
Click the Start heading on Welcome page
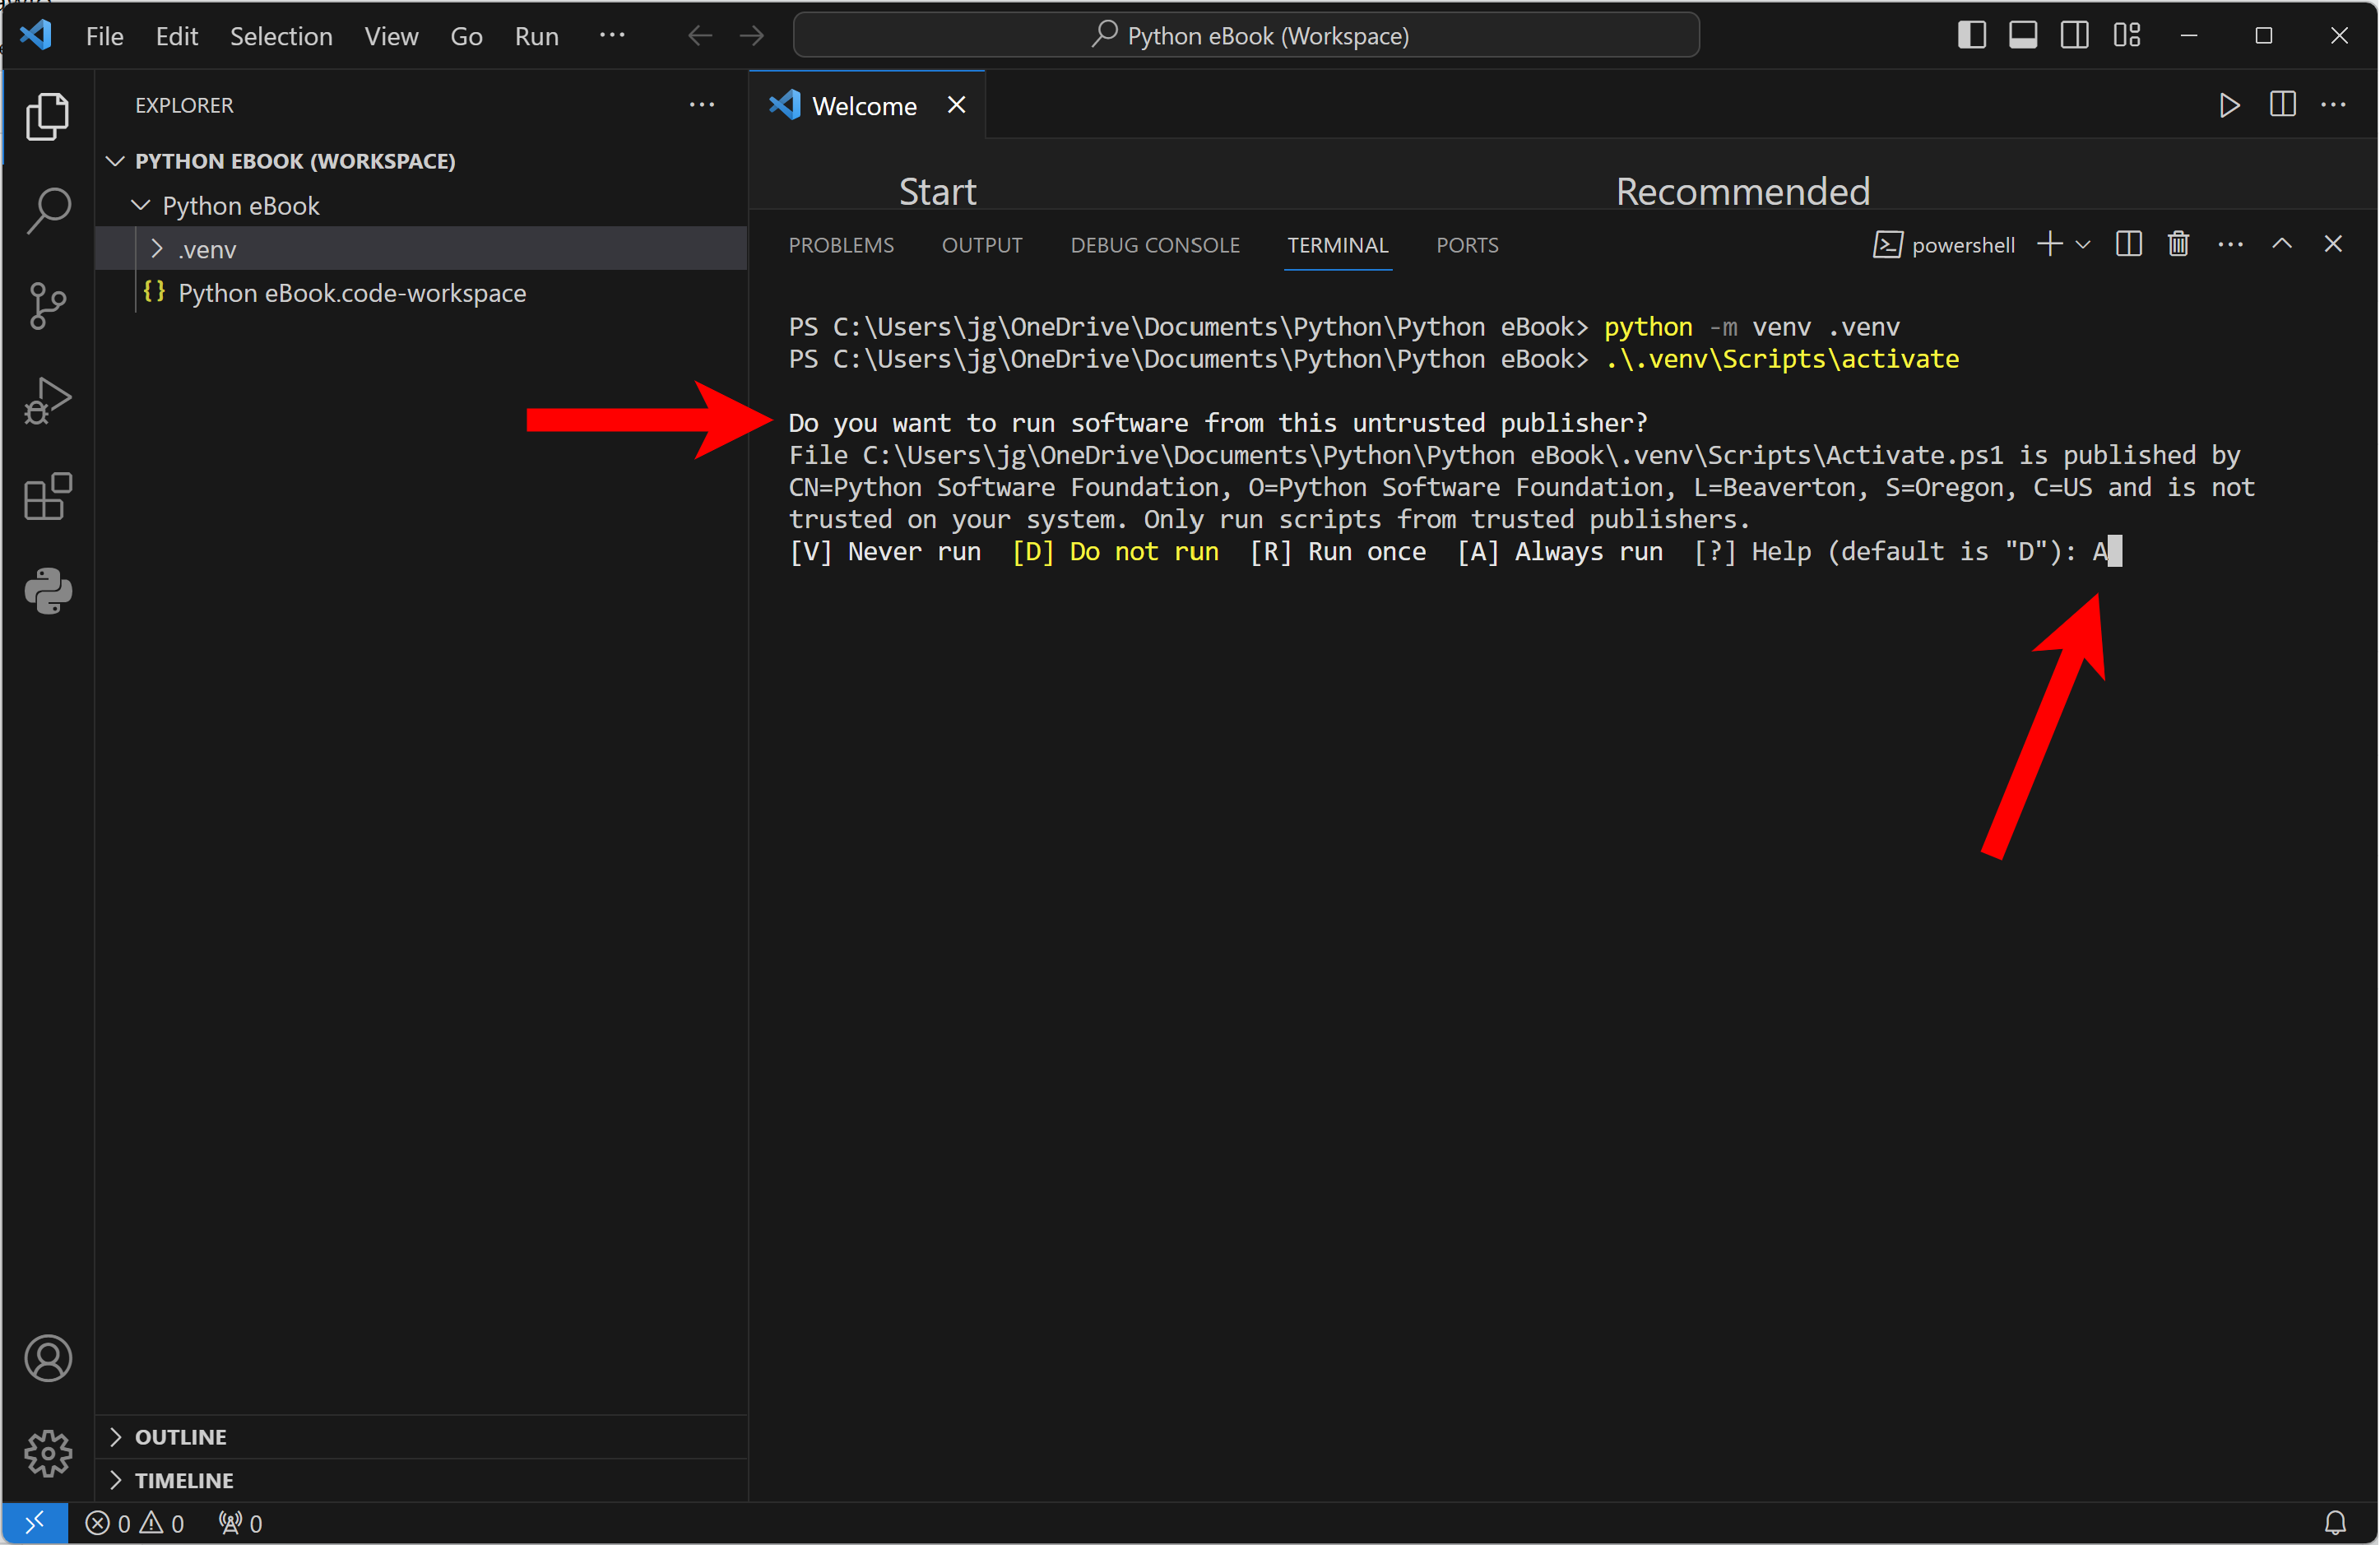tap(937, 191)
